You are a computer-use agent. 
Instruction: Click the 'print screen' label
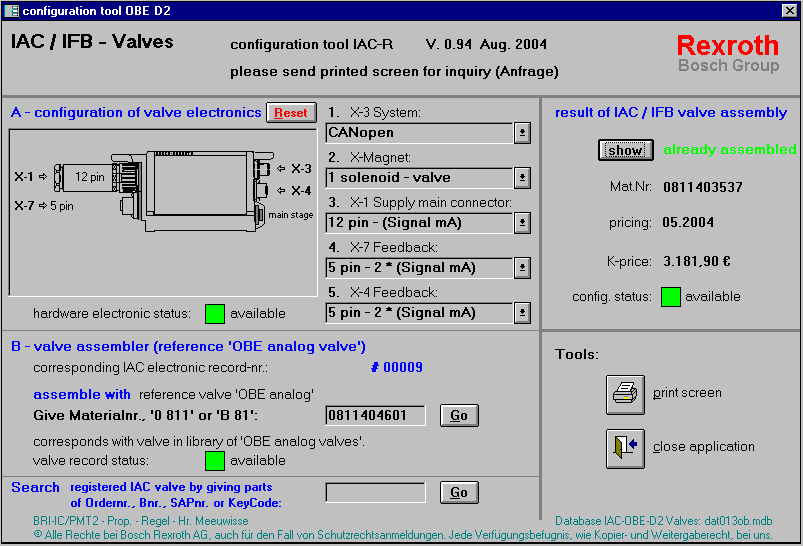[x=687, y=393]
